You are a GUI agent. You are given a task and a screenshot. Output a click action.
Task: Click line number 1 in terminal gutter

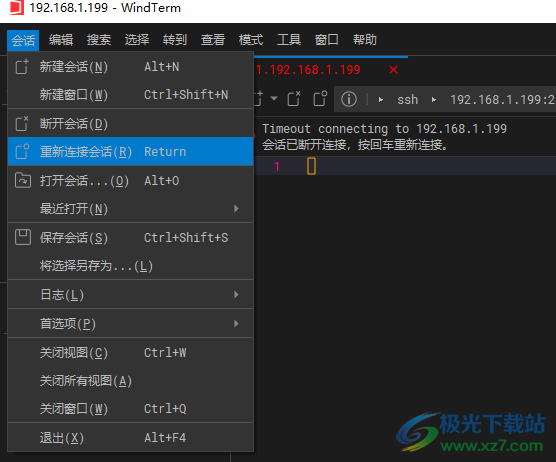277,167
